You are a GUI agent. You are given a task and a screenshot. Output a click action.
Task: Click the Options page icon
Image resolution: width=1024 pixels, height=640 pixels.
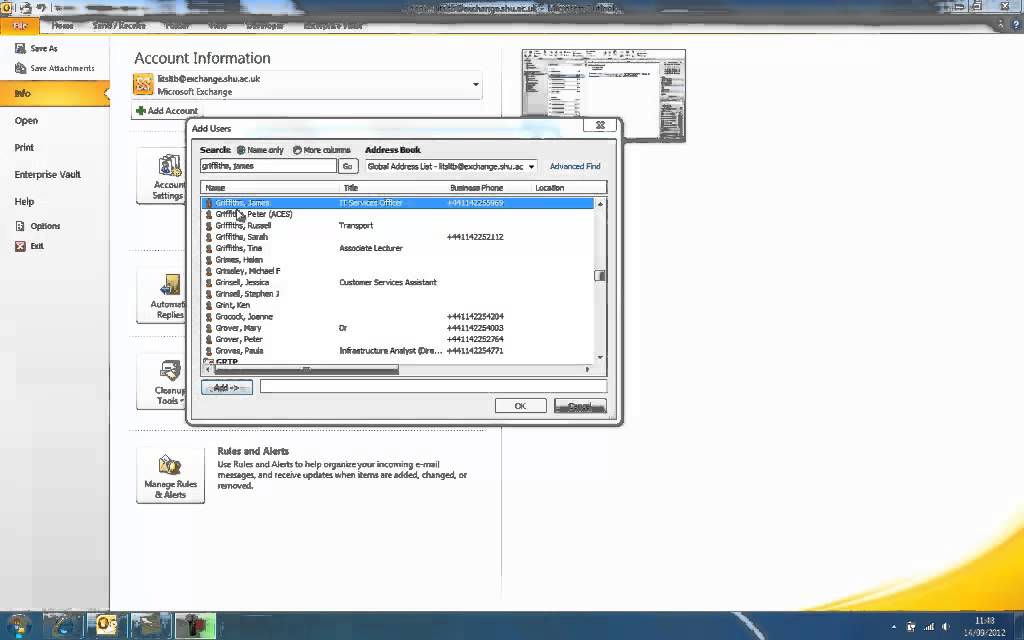coord(20,226)
